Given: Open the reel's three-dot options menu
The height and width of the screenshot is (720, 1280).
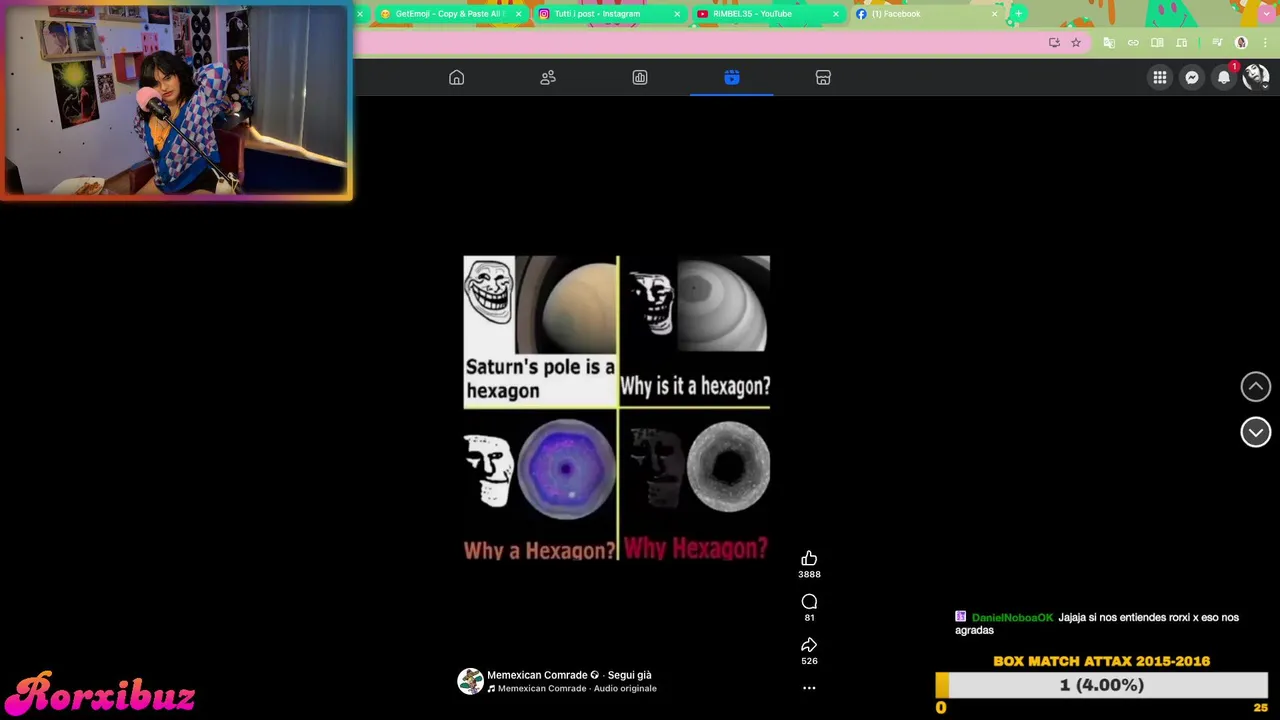Looking at the screenshot, I should tap(809, 688).
